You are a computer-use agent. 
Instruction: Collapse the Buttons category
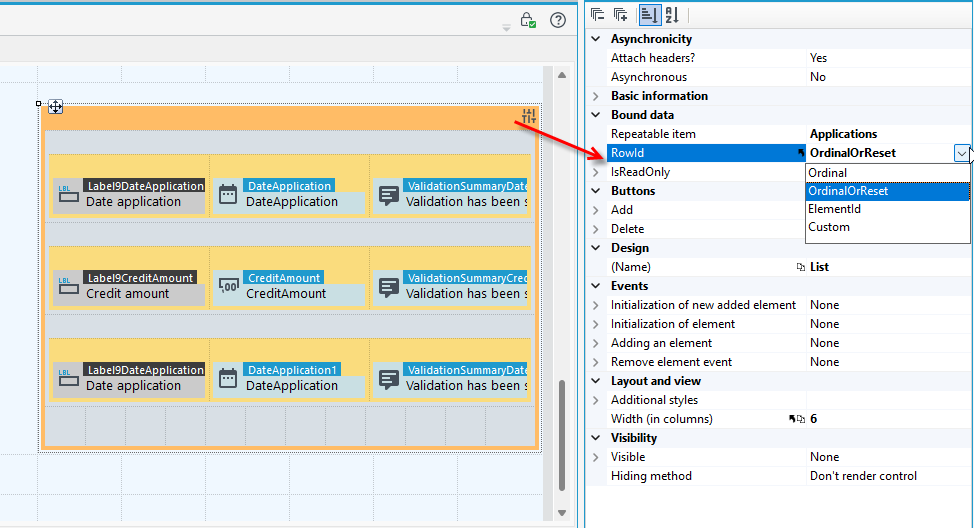point(596,191)
